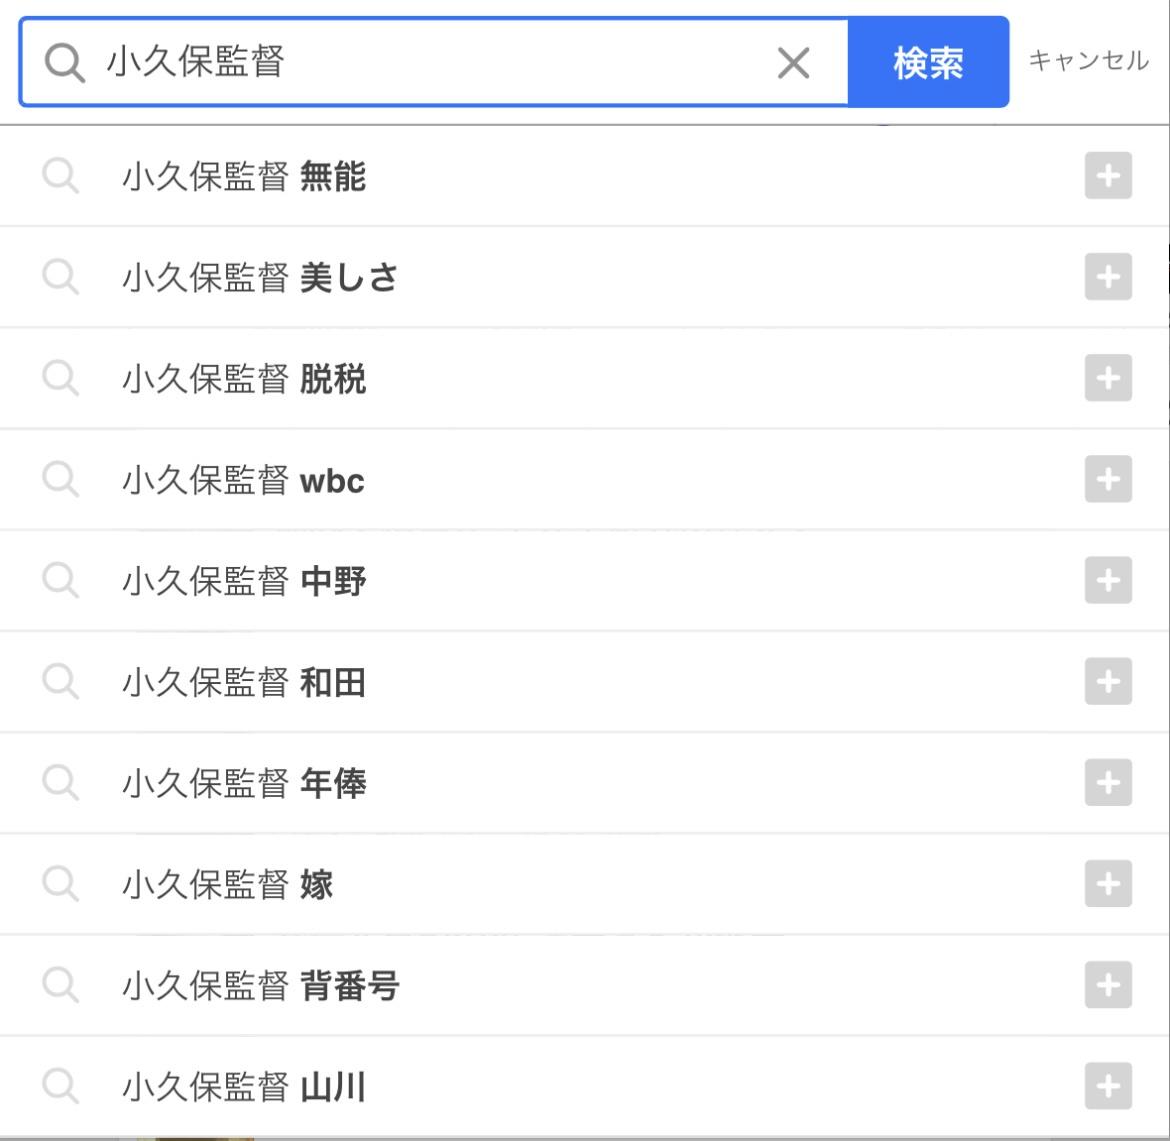Add the 無能 suggestion using its plus icon

(x=1108, y=177)
